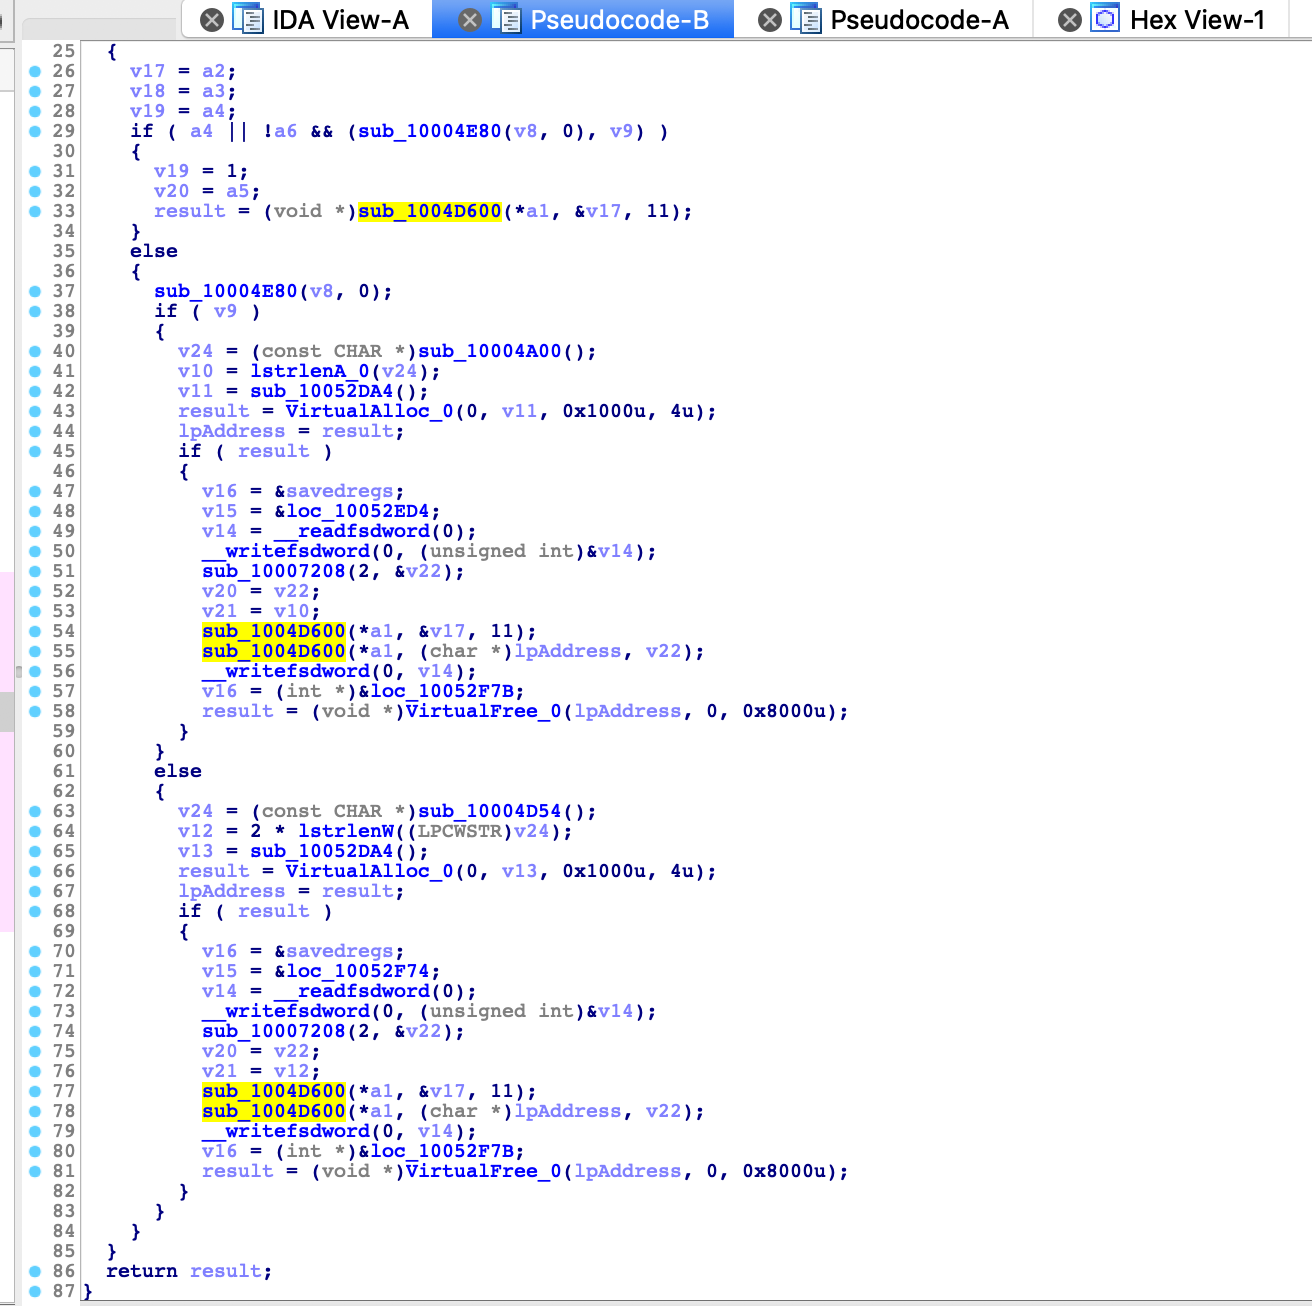The image size is (1312, 1306).
Task: Toggle breakpoint dot on line 66
Action: [35, 871]
